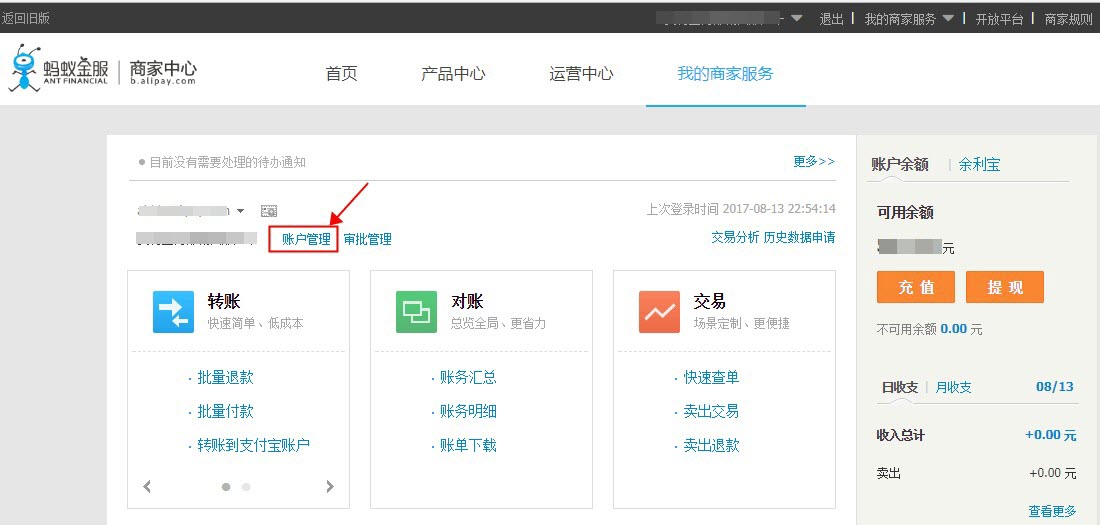This screenshot has height=525, width=1100.
Task: Click the green 对账 reconciliation icon
Action: coord(416,312)
